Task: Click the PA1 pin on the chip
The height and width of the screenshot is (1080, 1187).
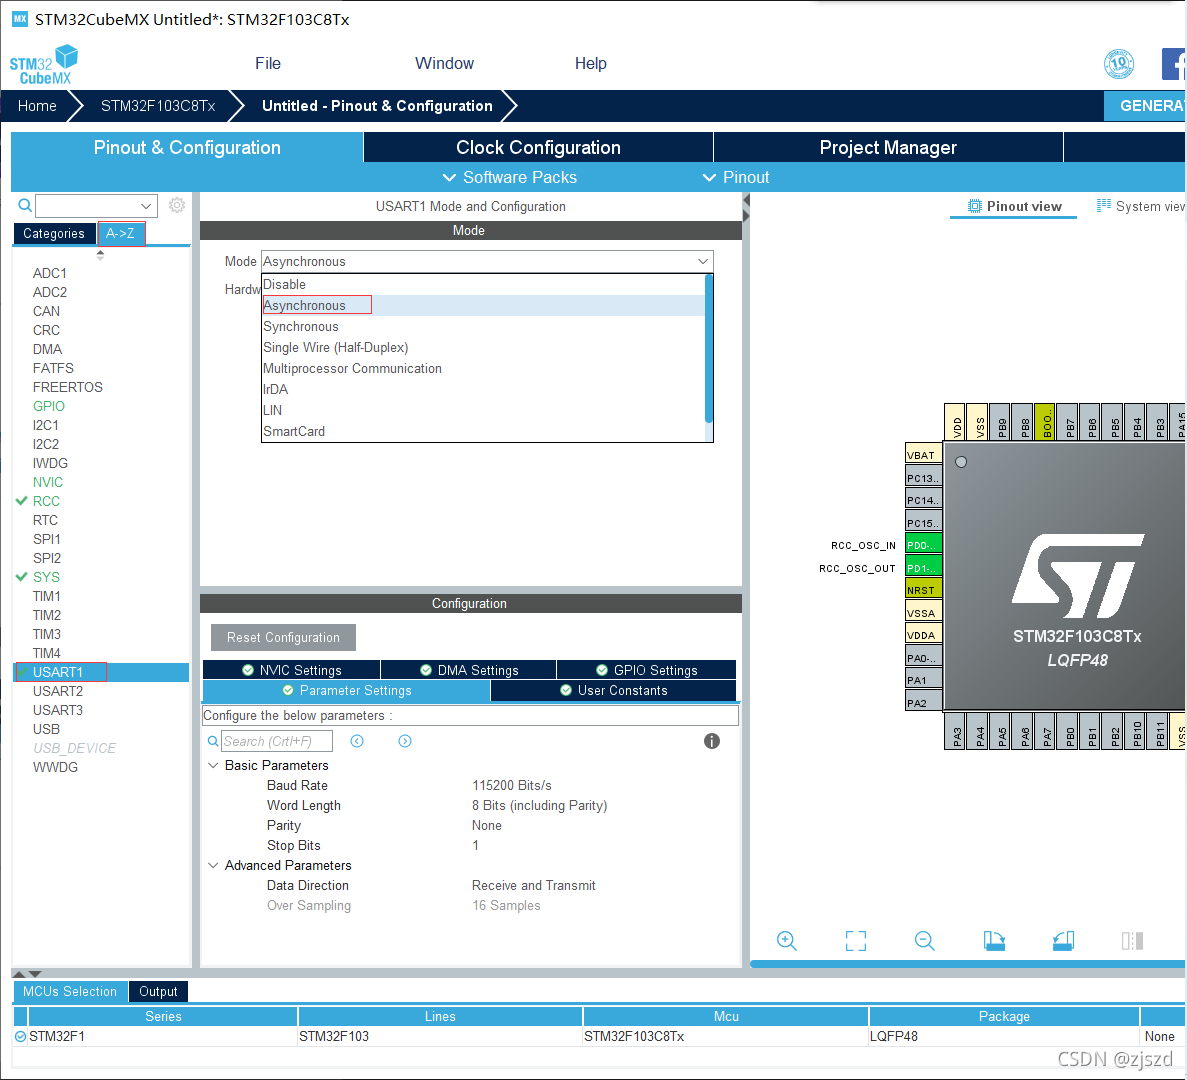Action: click(x=924, y=680)
